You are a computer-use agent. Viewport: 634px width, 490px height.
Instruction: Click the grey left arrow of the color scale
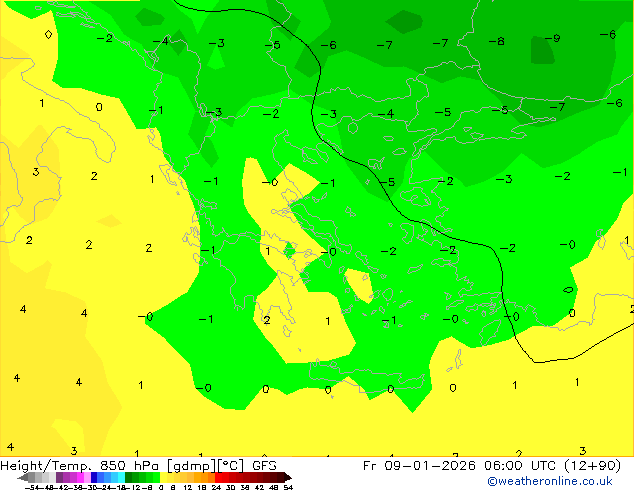[x=23, y=478]
